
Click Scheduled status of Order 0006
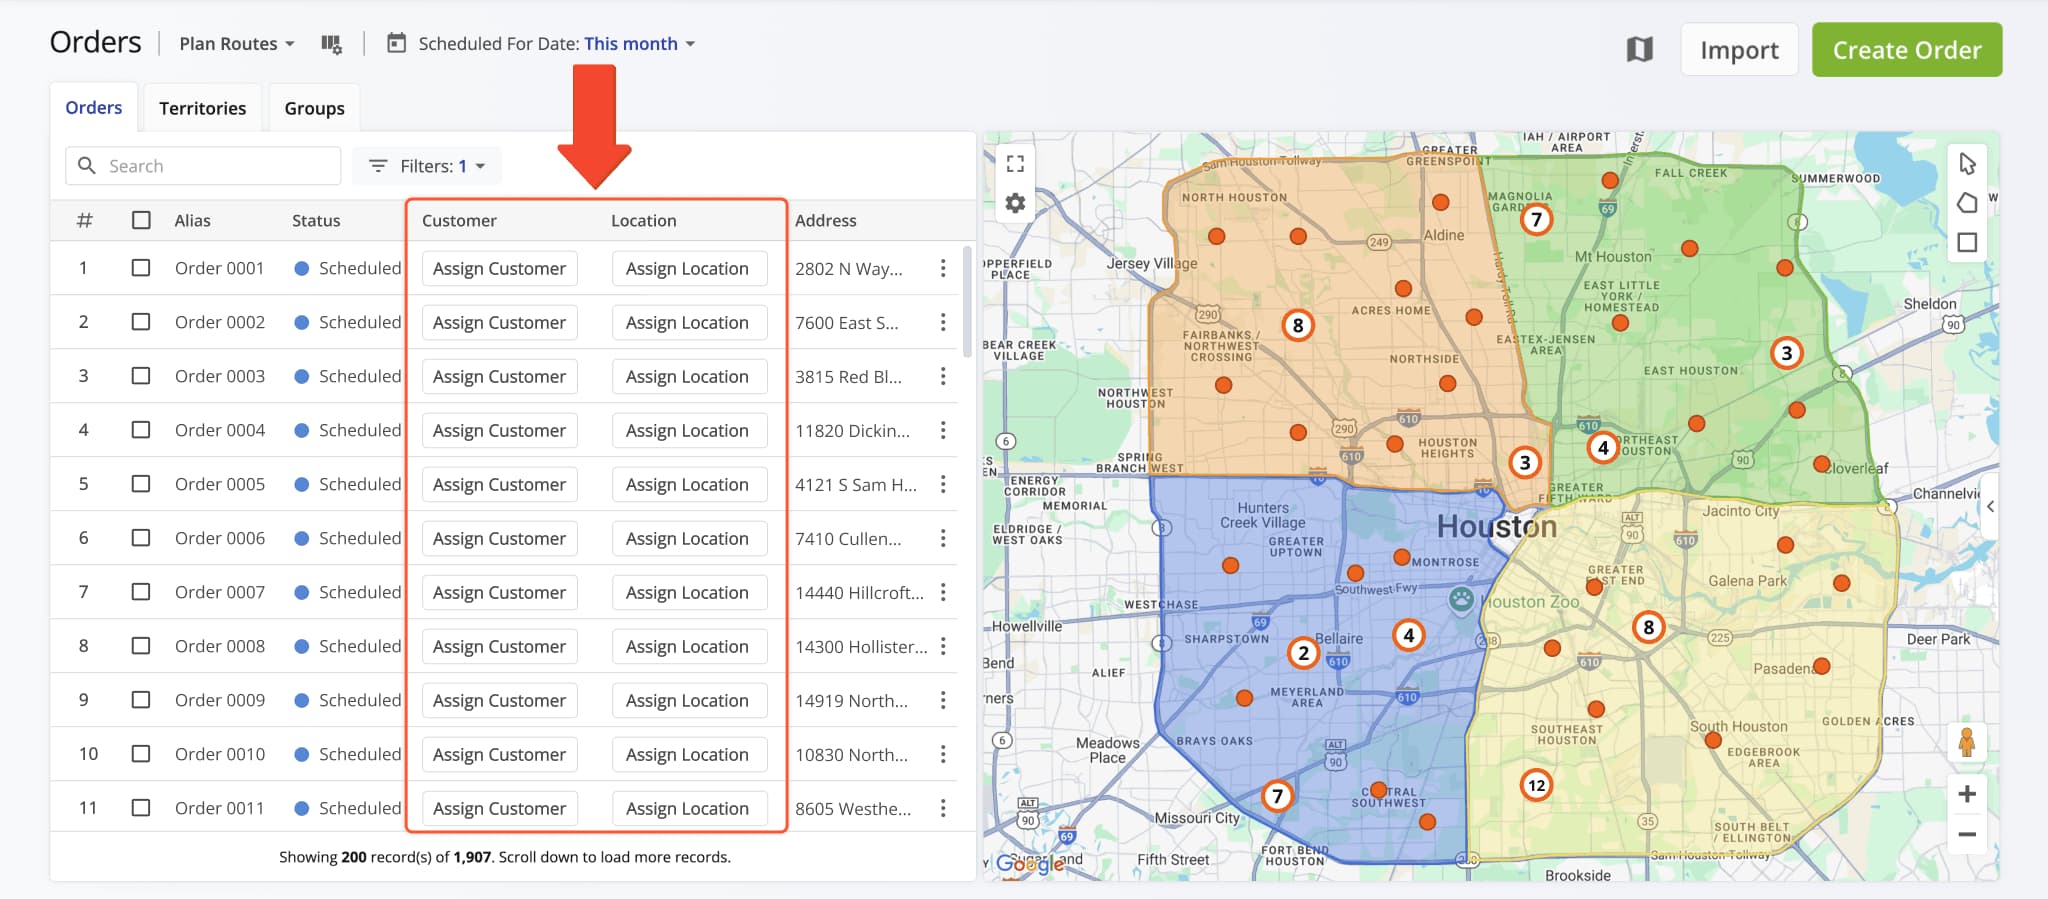348,538
